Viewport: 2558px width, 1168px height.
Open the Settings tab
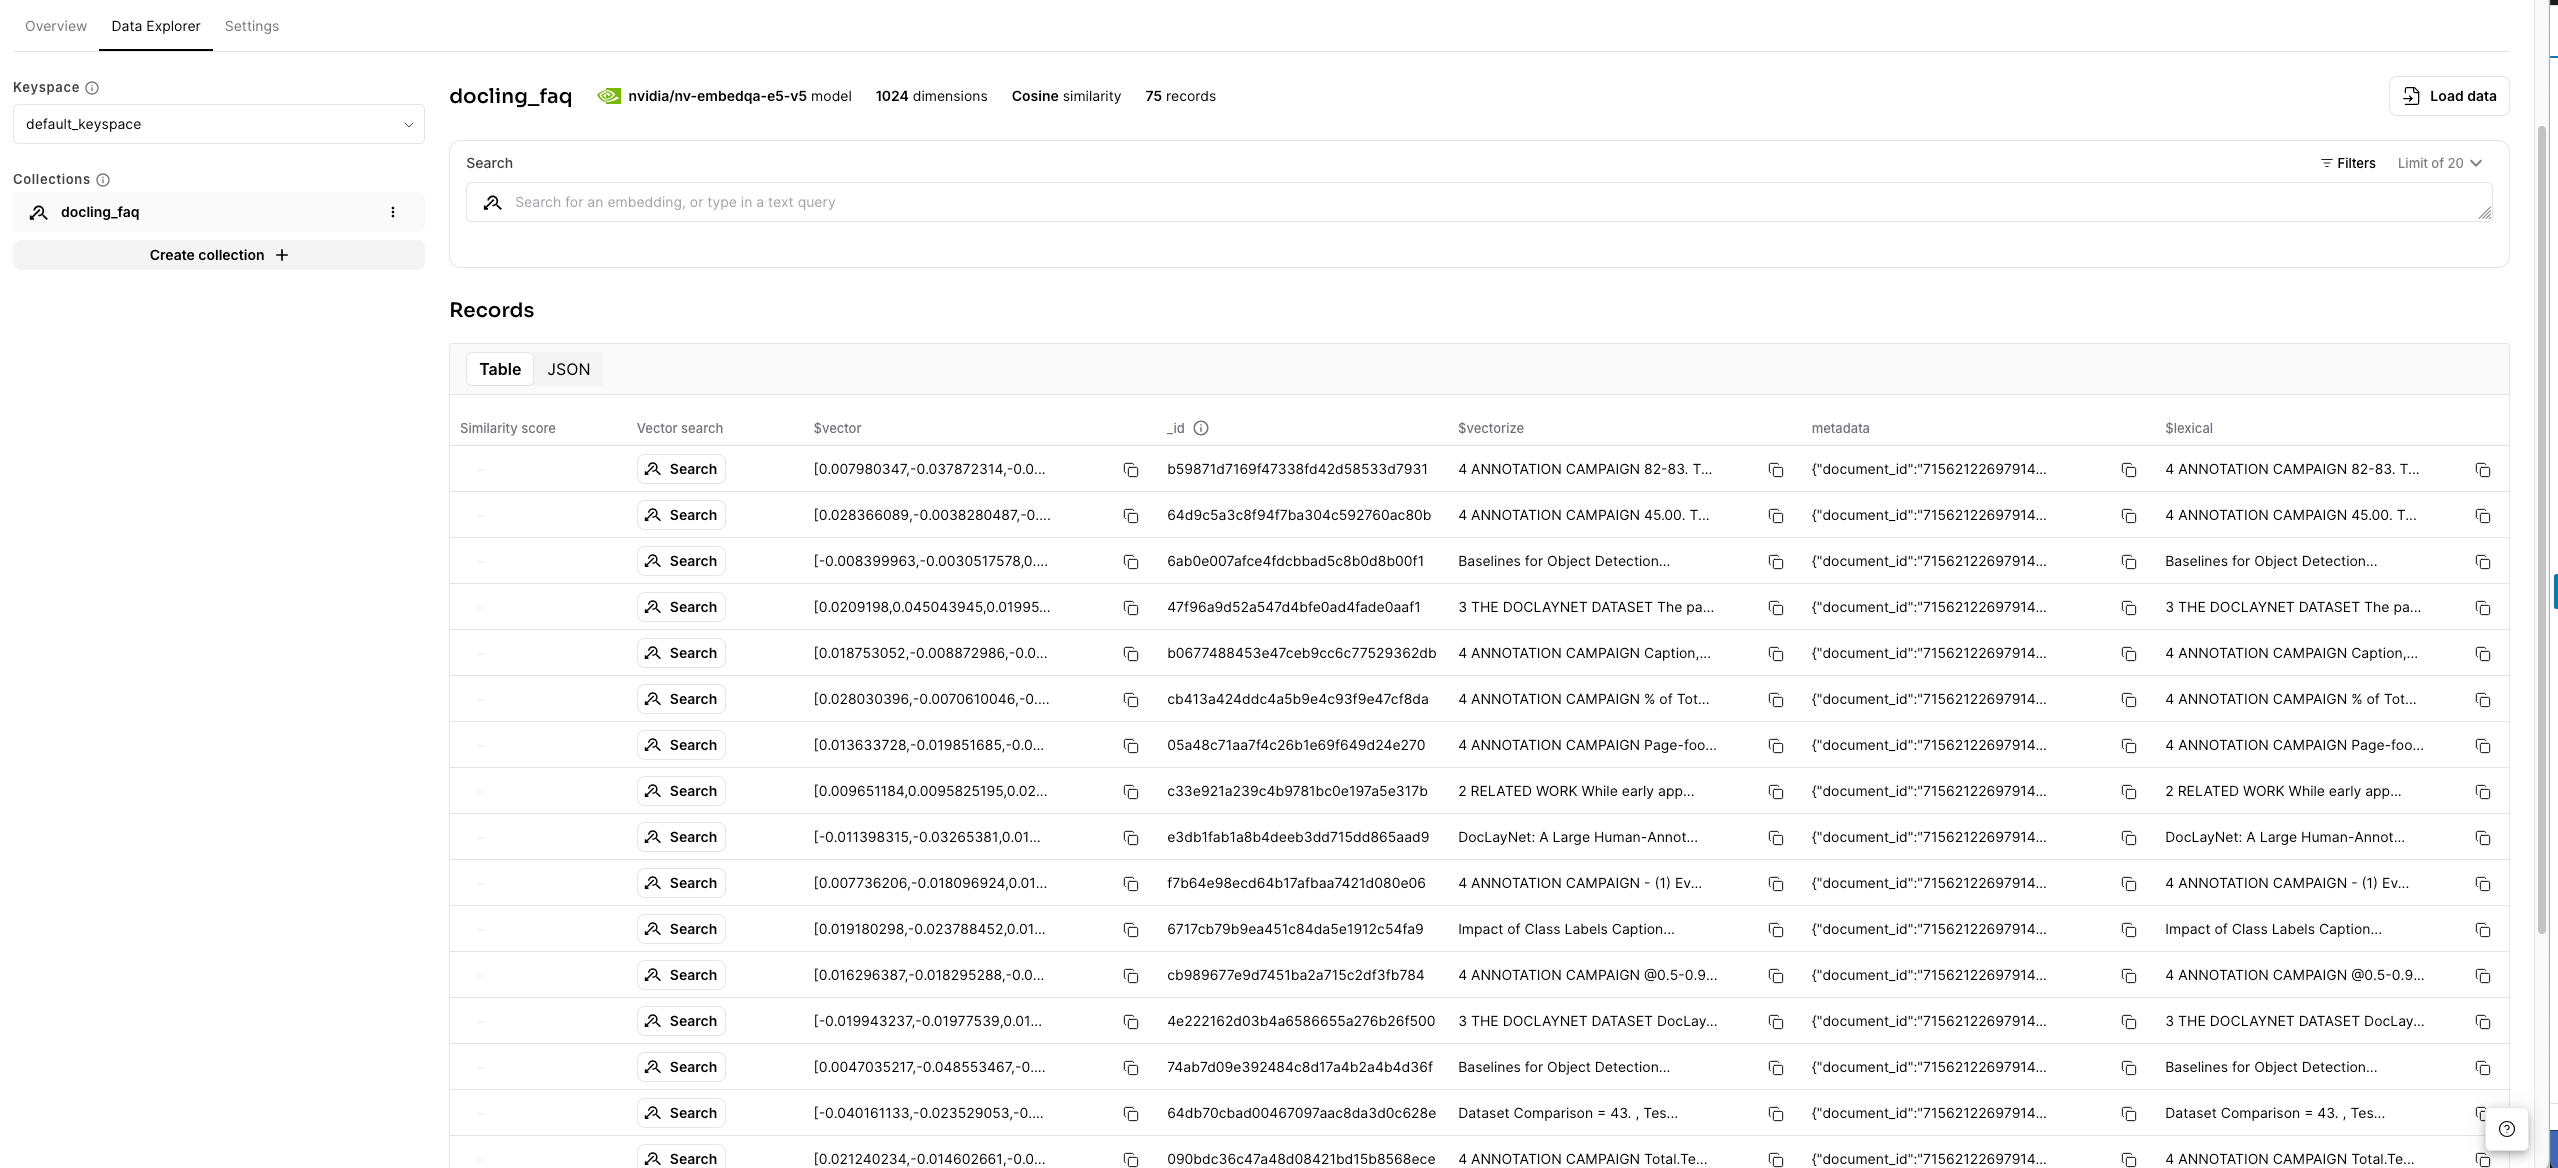pos(251,26)
